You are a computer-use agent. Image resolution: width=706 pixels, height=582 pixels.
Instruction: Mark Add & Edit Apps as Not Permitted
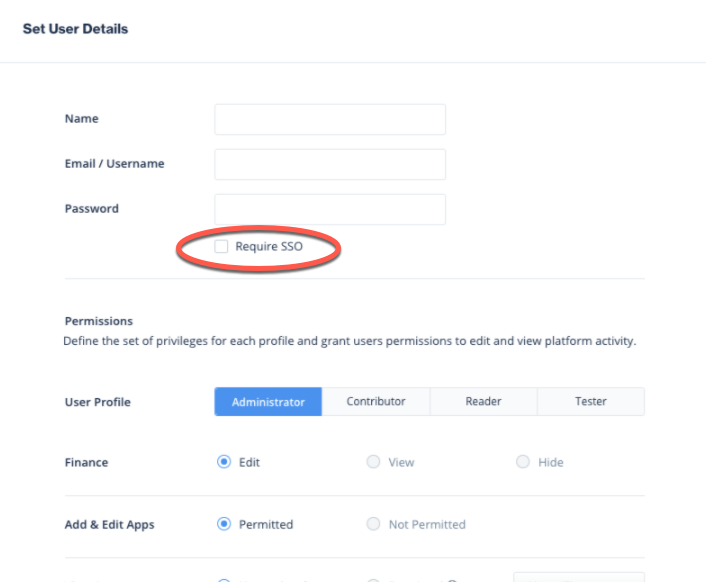coord(373,524)
